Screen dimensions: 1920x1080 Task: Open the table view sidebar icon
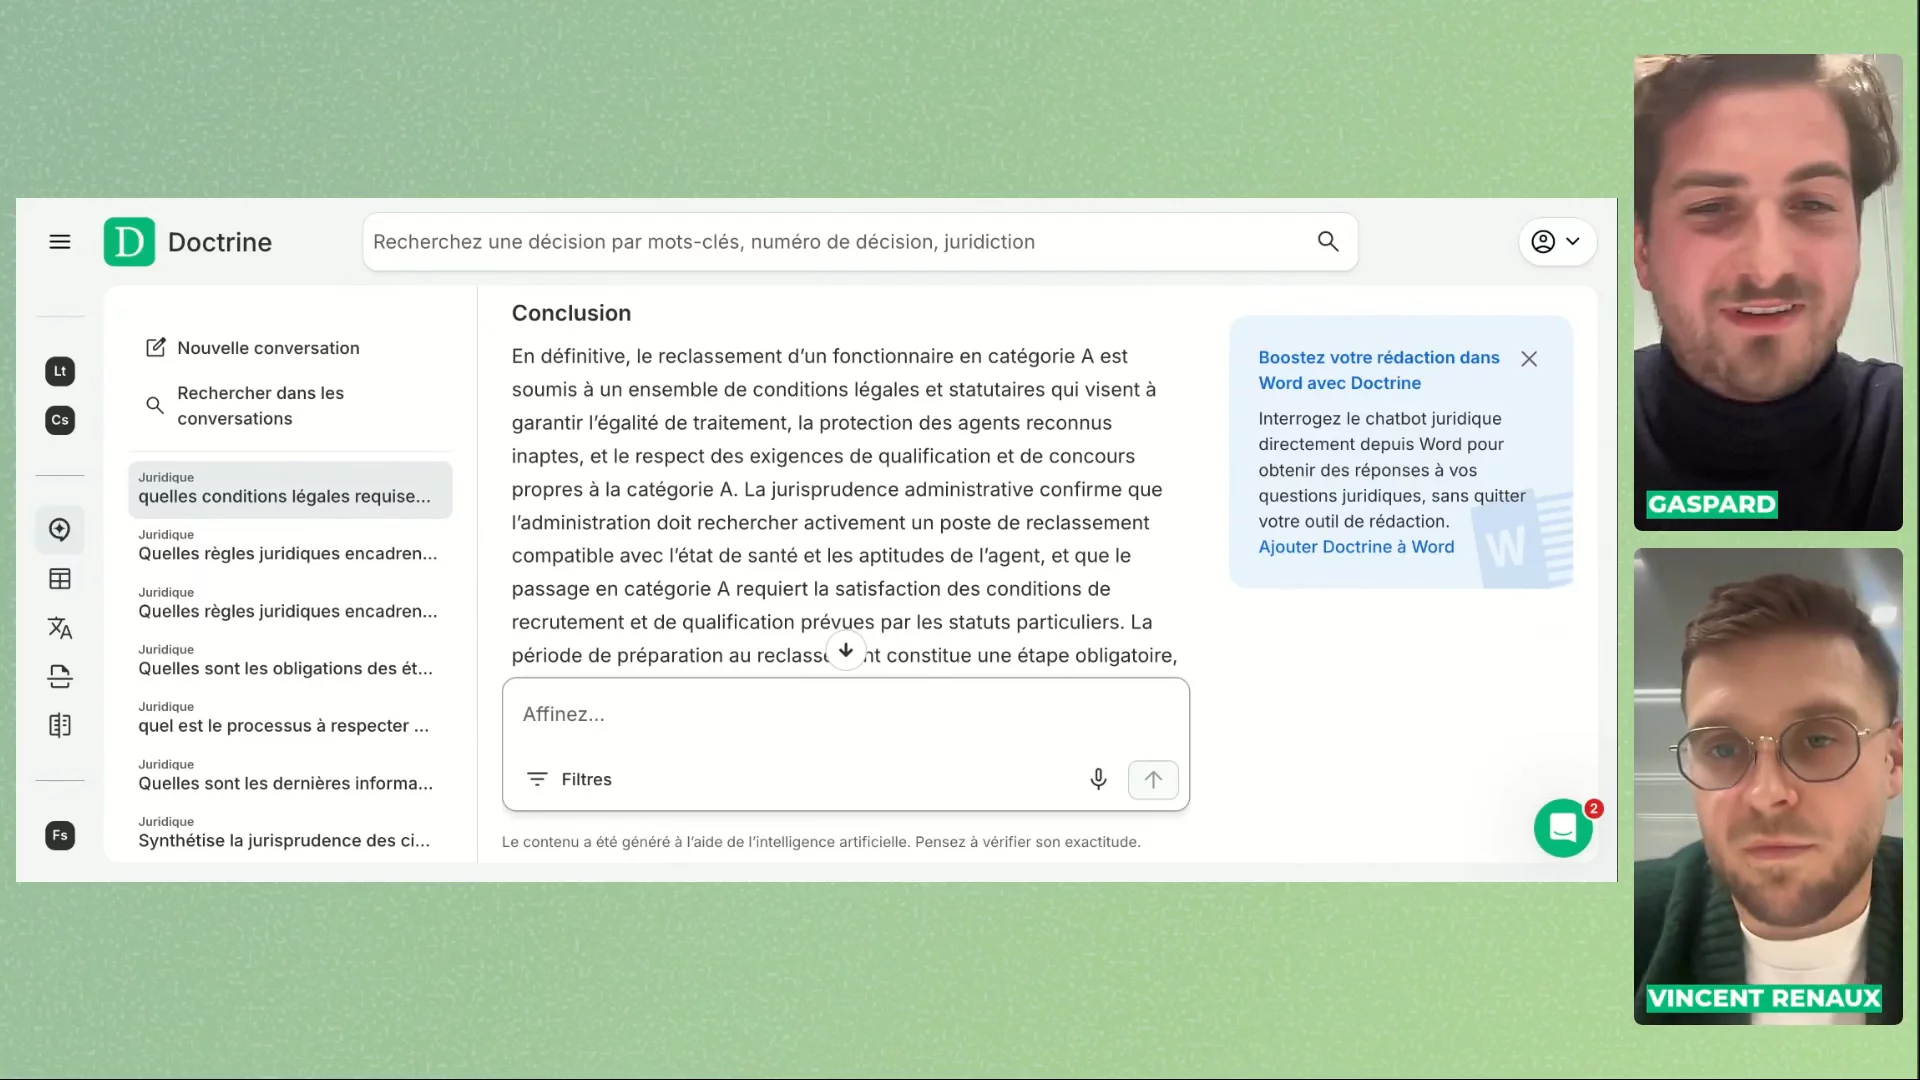[60, 579]
